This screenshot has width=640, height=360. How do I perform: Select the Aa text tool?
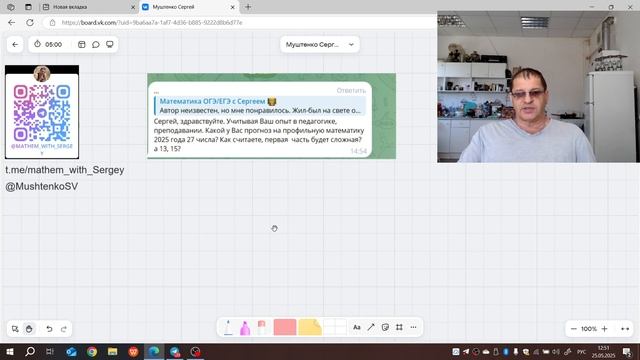(356, 327)
